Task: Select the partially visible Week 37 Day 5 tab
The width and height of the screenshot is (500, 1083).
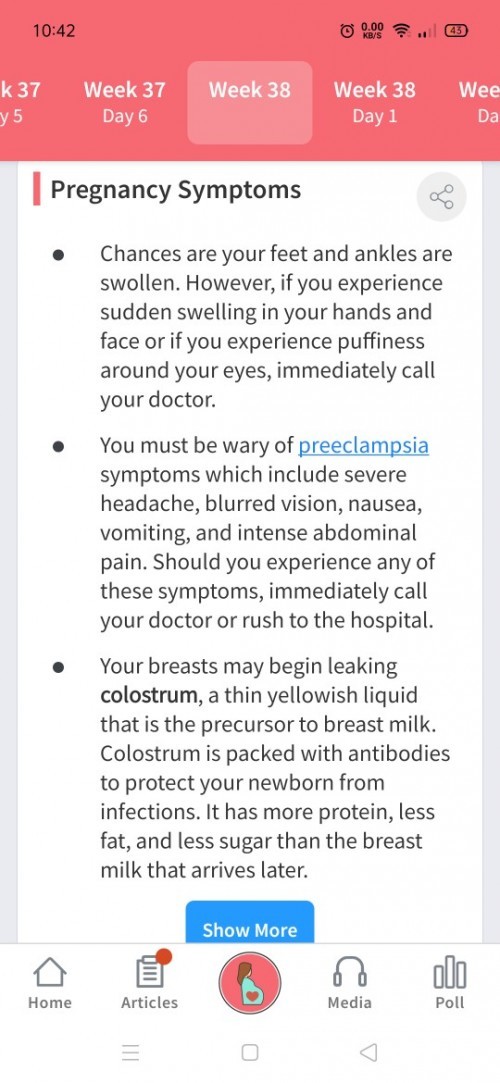Action: tap(19, 102)
